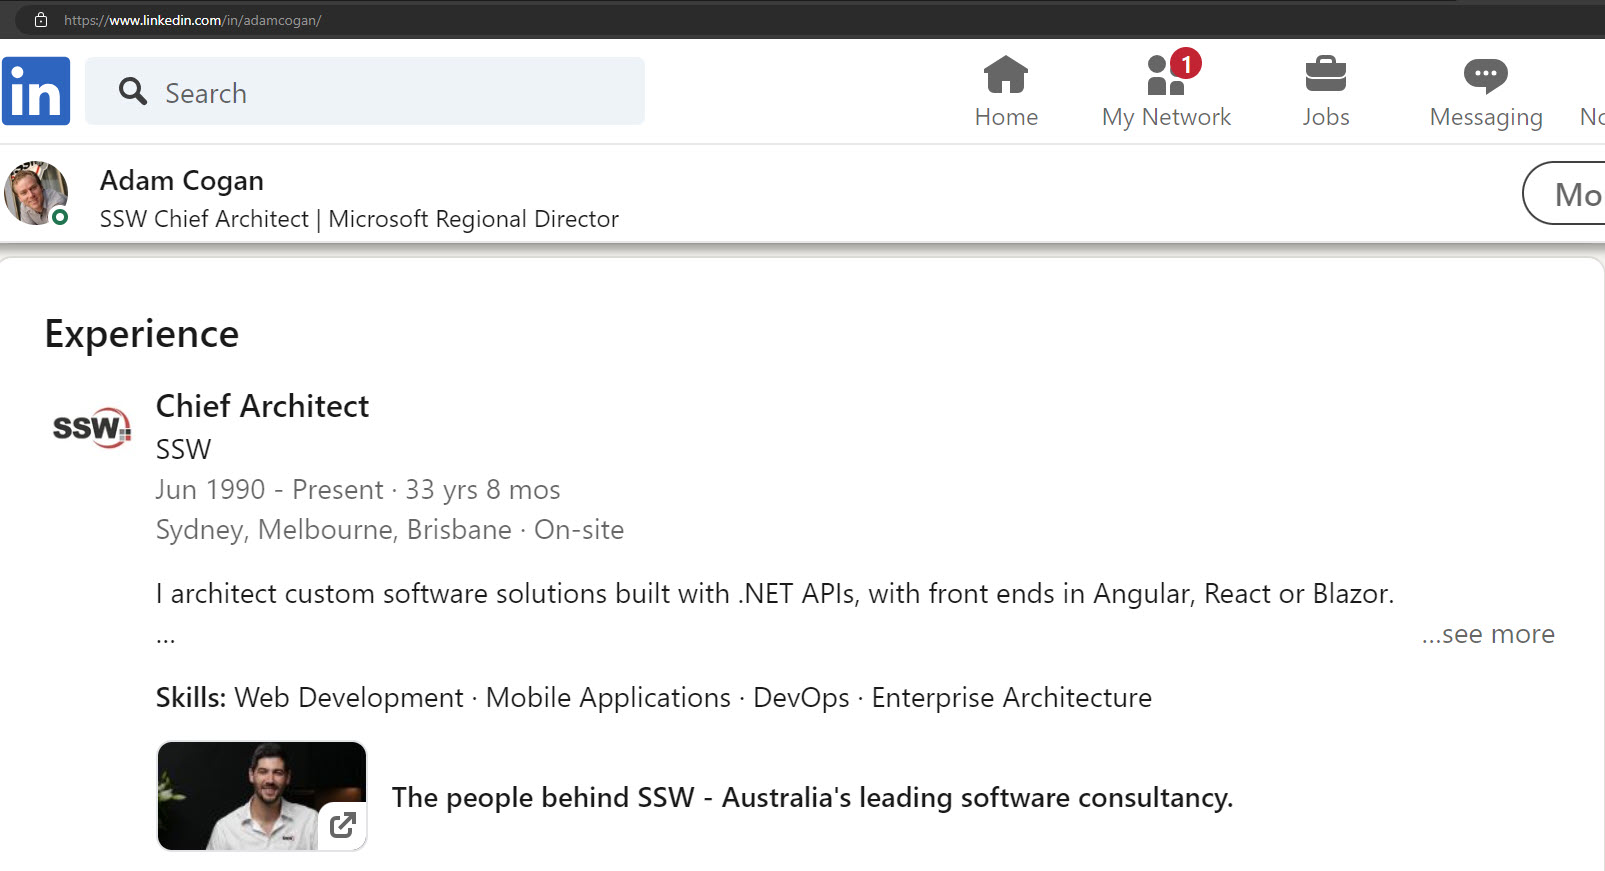Click external link icon on video thumbnail
1605x871 pixels.
pos(342,825)
